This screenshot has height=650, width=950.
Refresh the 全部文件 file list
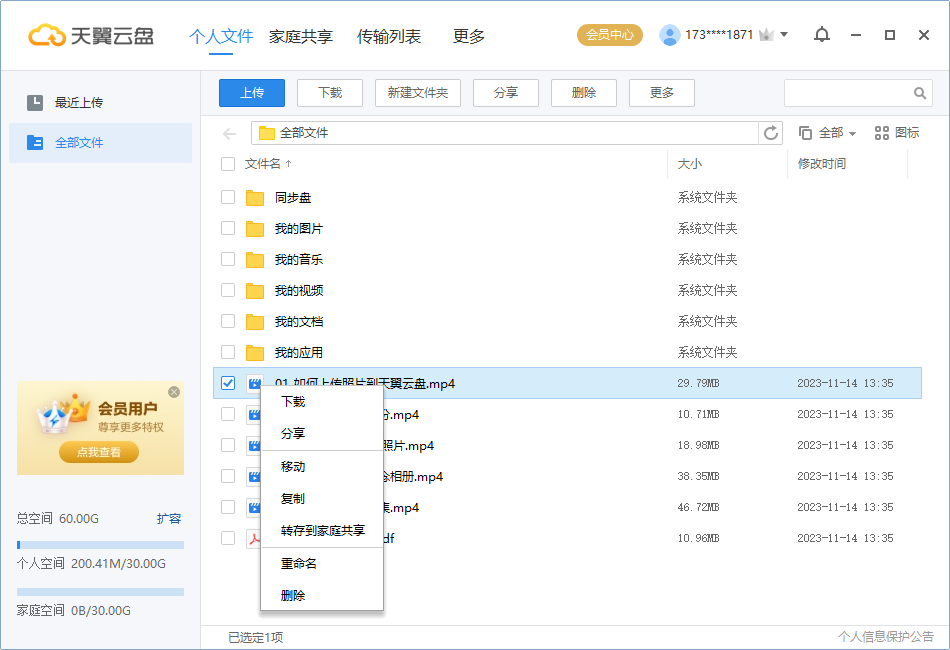[770, 132]
